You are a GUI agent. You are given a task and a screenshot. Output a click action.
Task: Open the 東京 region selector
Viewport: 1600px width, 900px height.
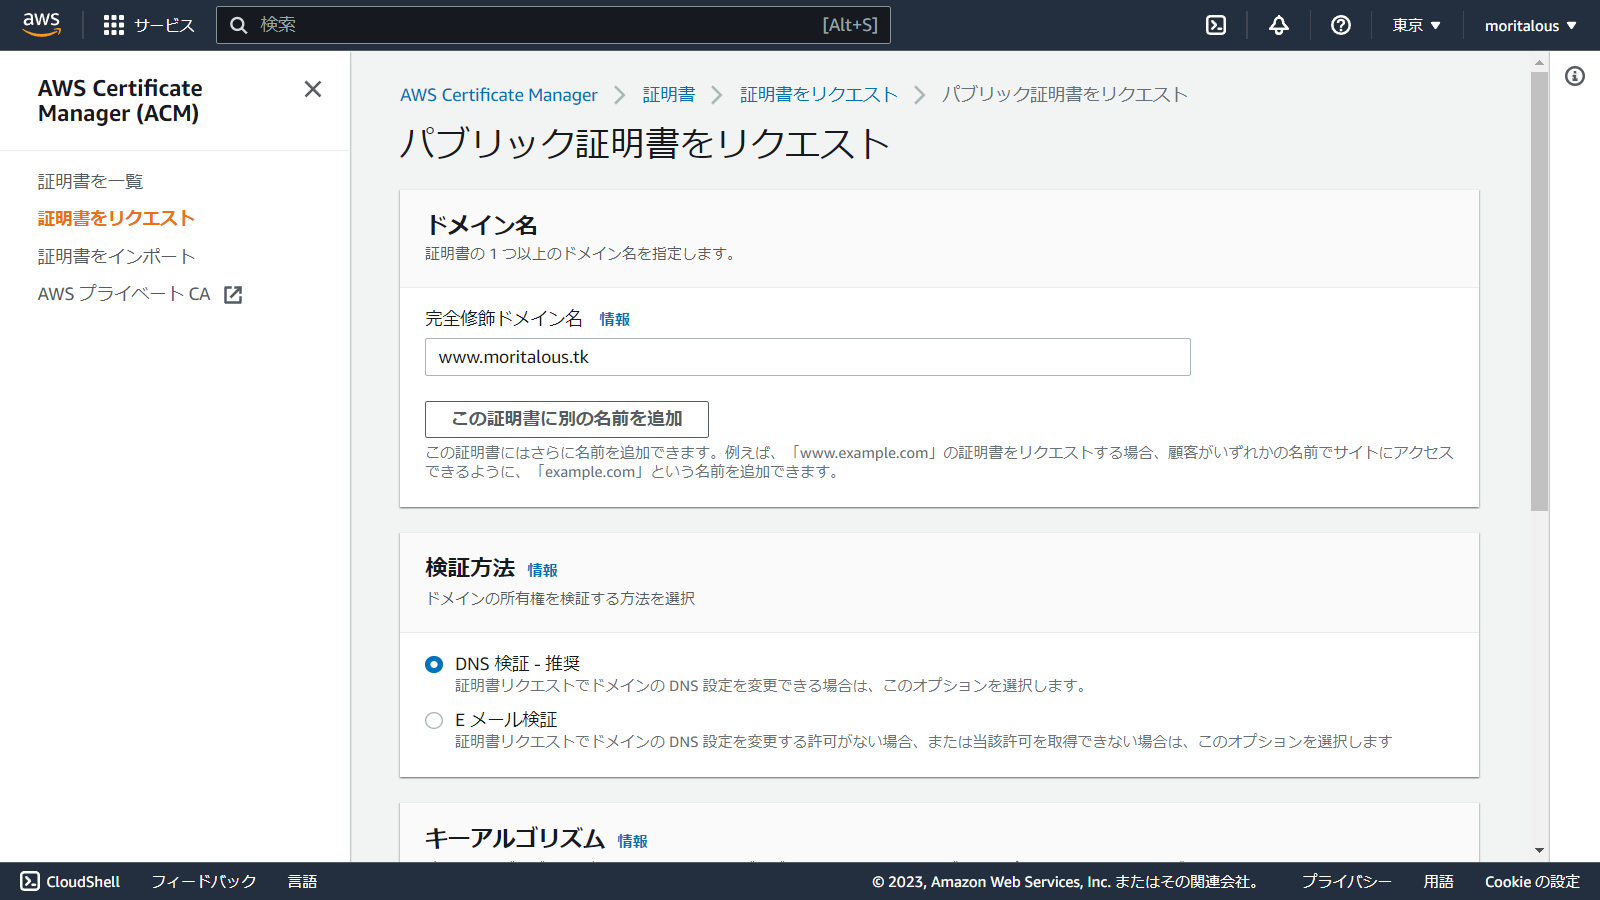pyautogui.click(x=1415, y=25)
